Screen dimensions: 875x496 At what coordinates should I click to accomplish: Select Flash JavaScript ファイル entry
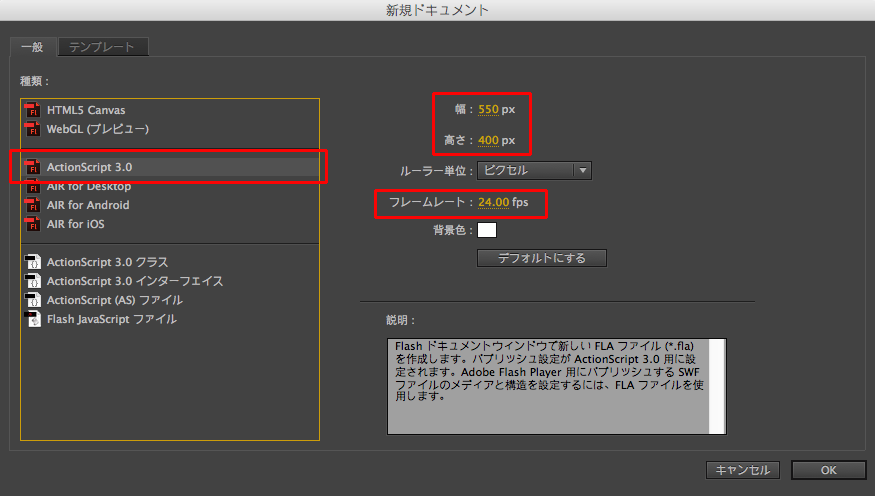pos(170,319)
